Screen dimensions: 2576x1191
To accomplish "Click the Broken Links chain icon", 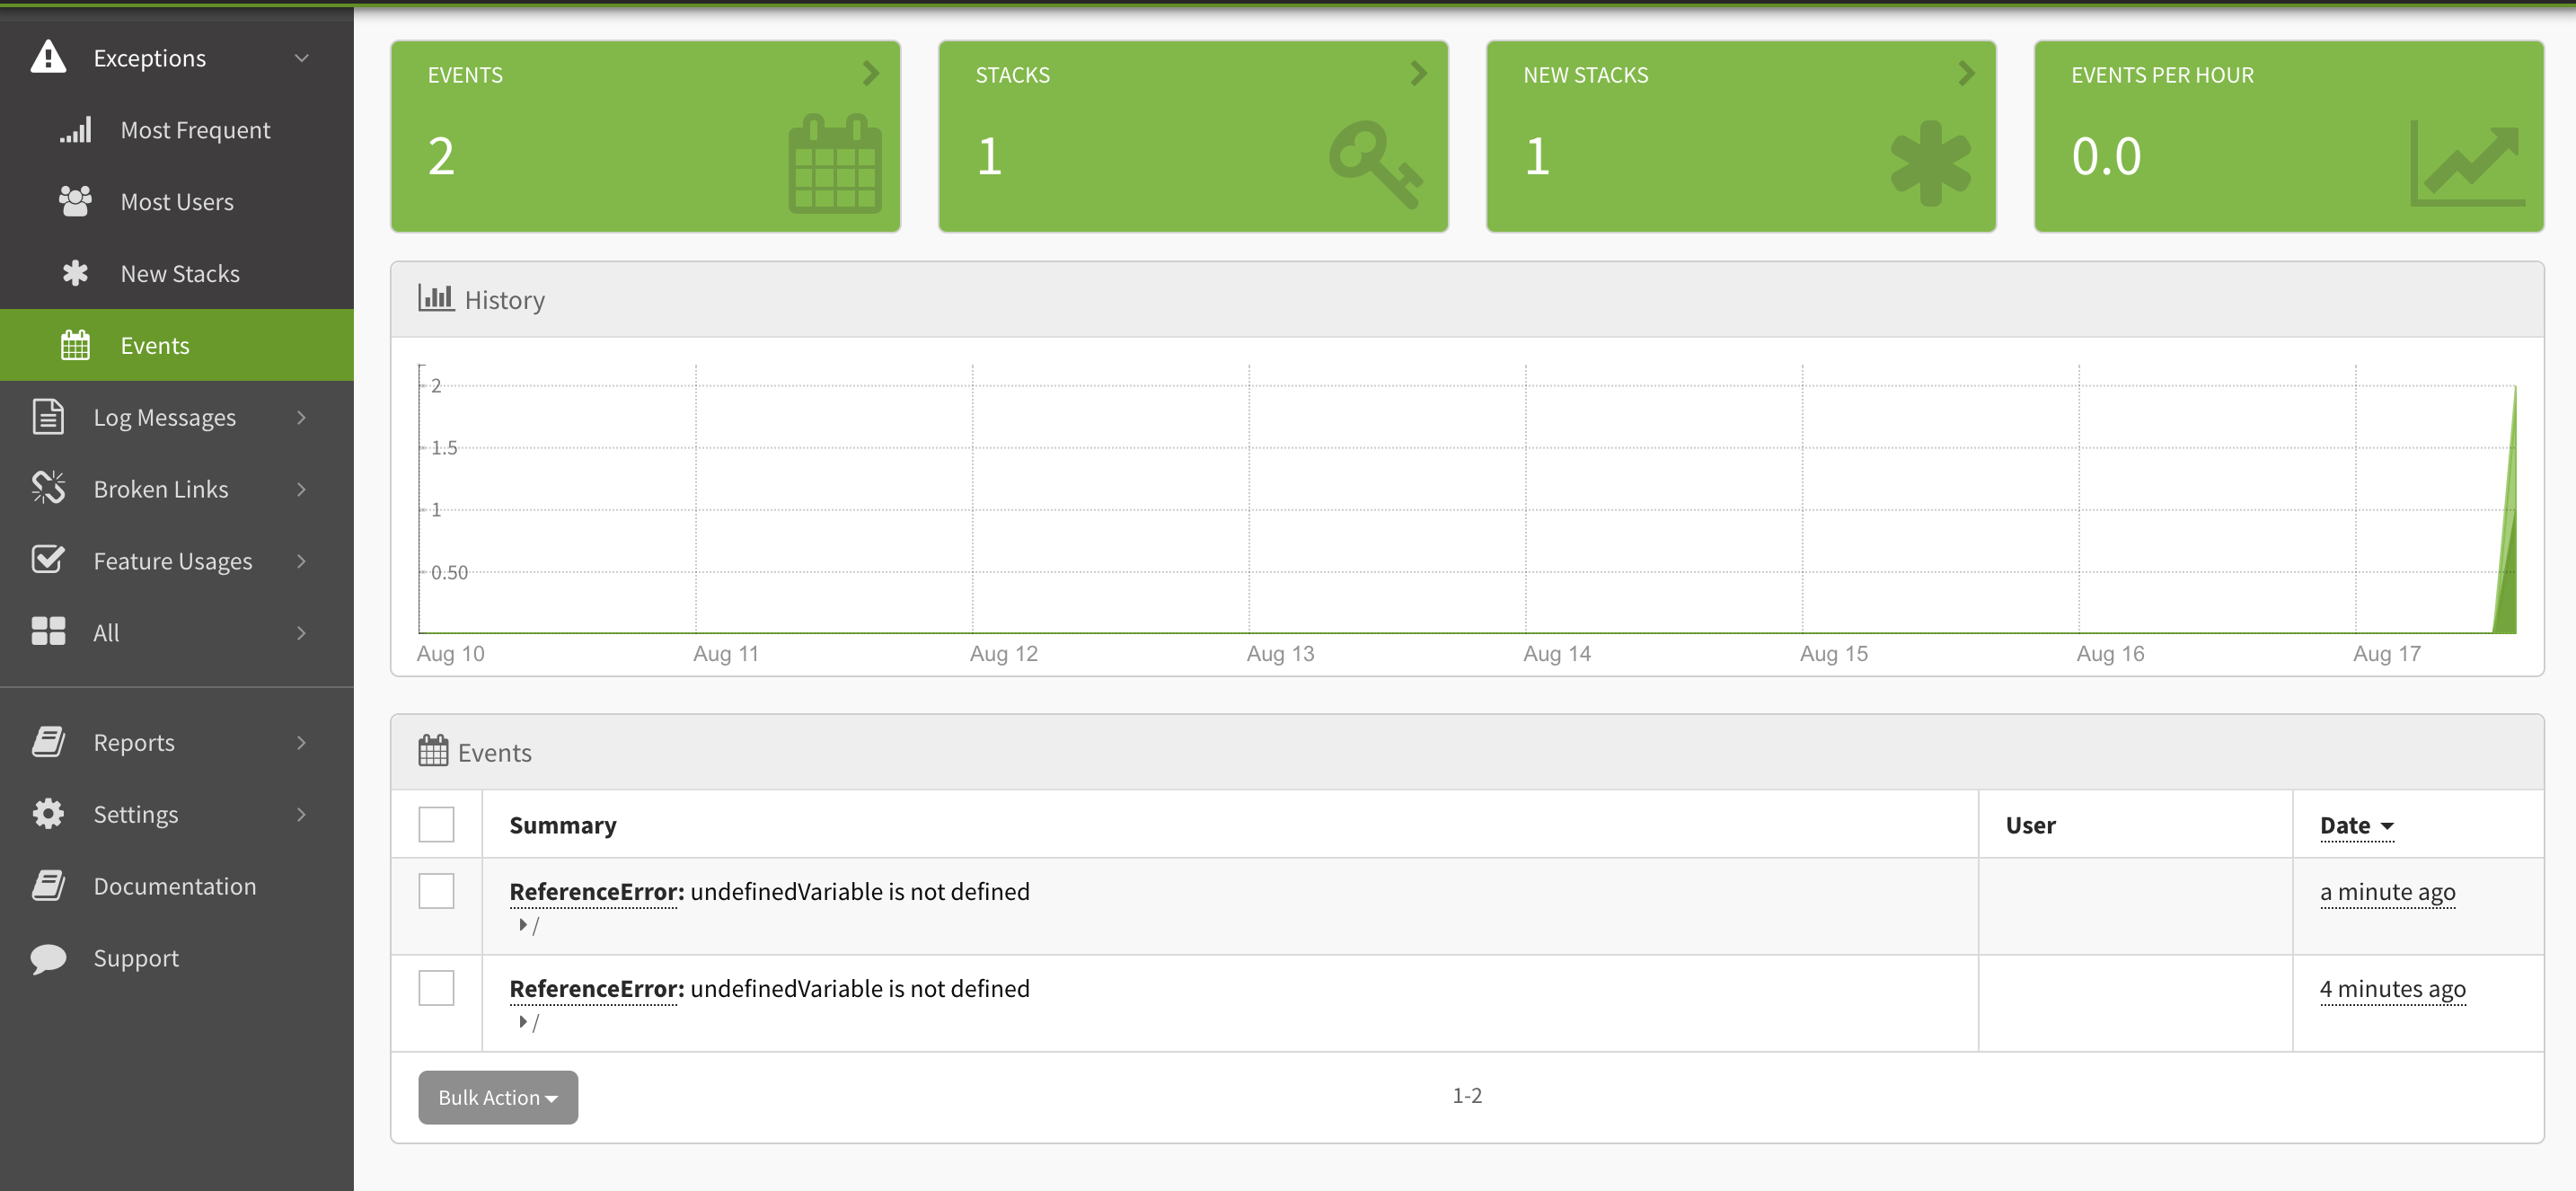I will tap(48, 488).
